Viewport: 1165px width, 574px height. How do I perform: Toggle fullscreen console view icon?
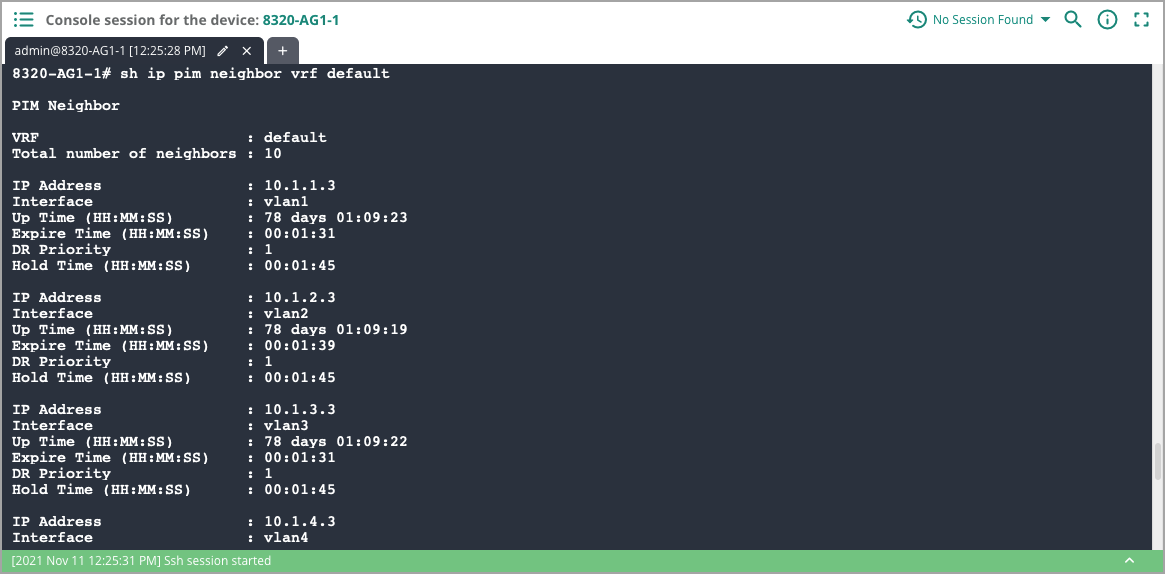click(1141, 19)
